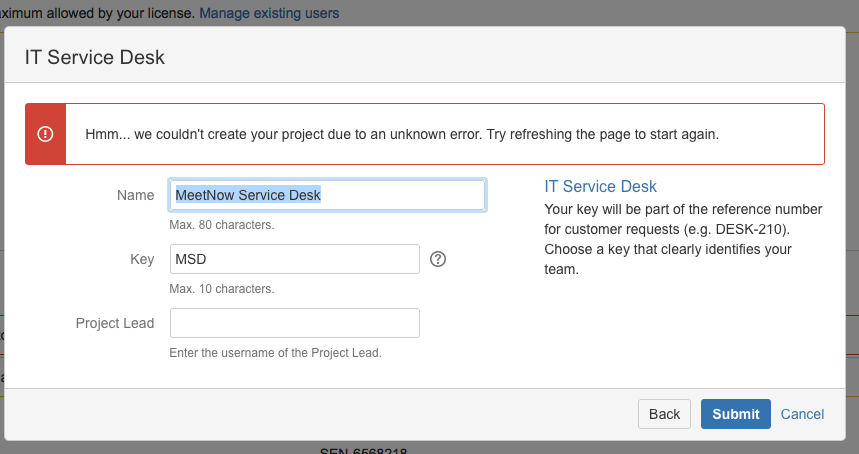Viewport: 859px width, 454px height.
Task: Click the Name field label
Action: coord(135,195)
